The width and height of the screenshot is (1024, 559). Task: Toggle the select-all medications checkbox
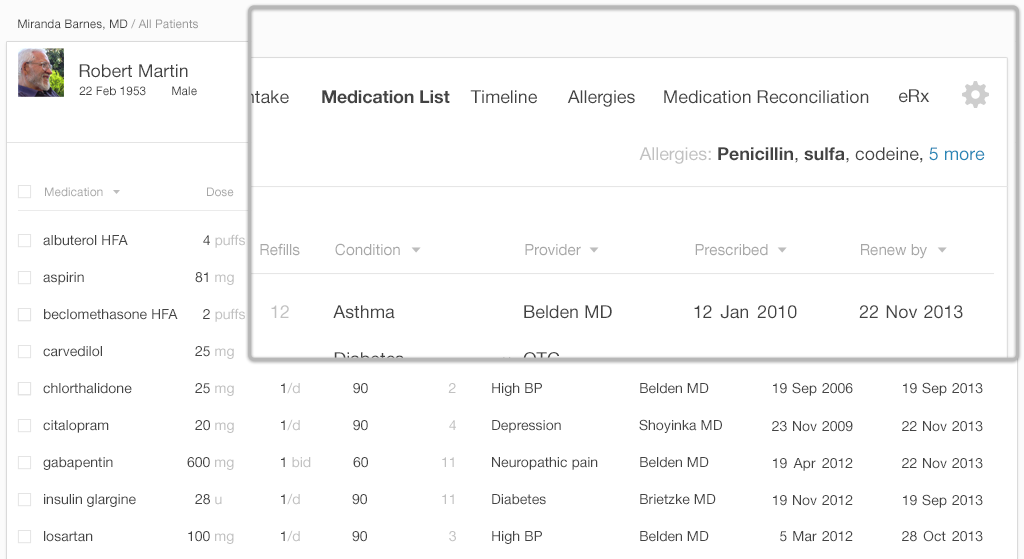[x=25, y=192]
